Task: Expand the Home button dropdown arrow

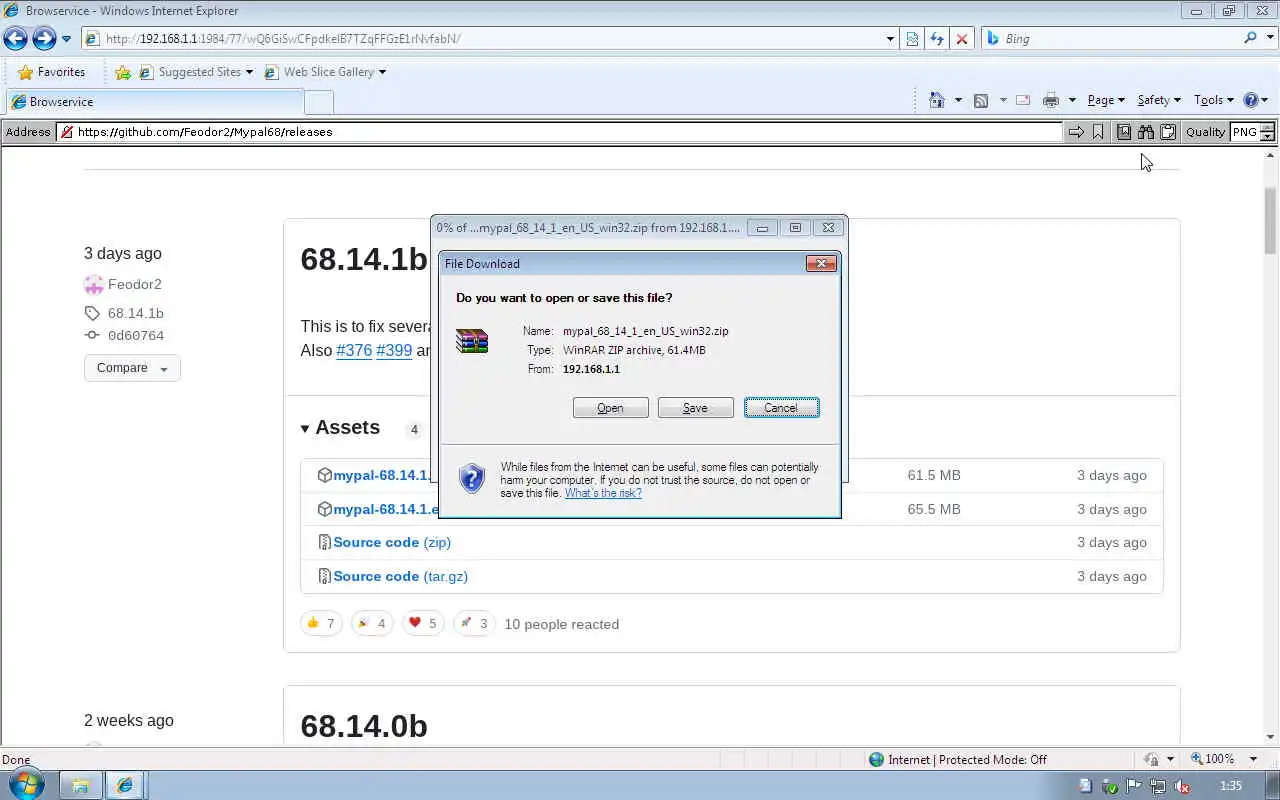Action: pyautogui.click(x=958, y=100)
